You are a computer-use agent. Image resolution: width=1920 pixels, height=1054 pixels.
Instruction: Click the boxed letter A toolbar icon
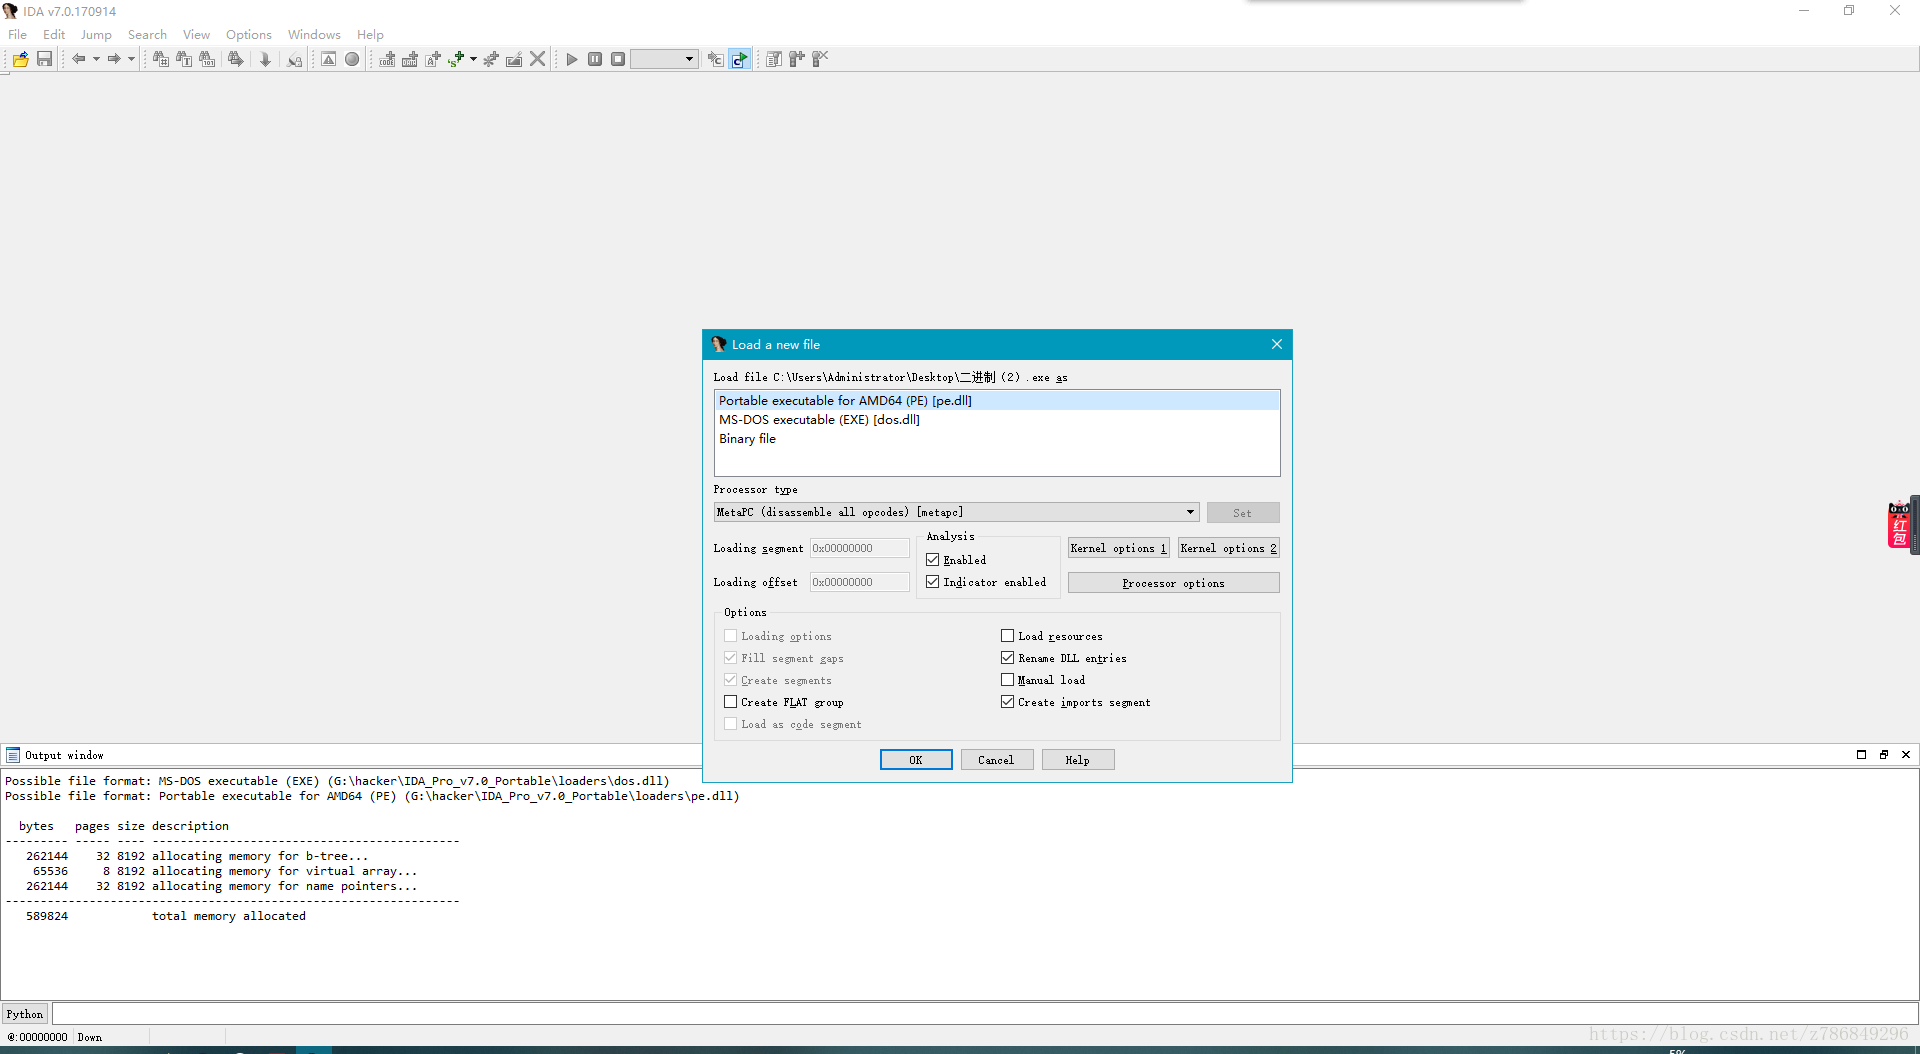click(x=328, y=60)
